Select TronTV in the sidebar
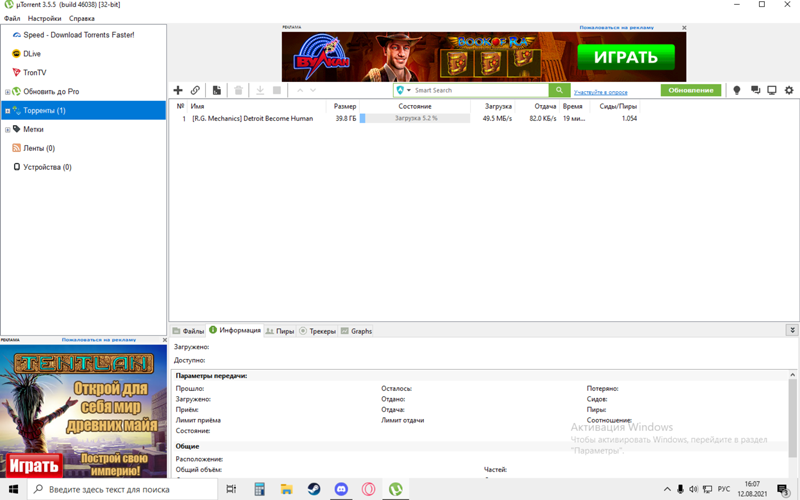The image size is (800, 500). (34, 72)
